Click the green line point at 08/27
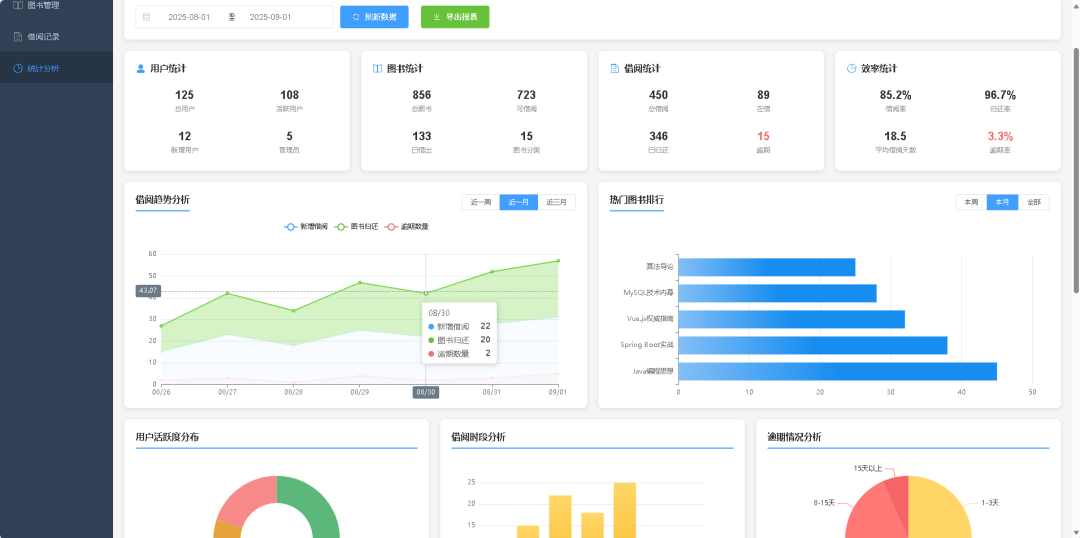Viewport: 1080px width, 538px height. (x=227, y=293)
